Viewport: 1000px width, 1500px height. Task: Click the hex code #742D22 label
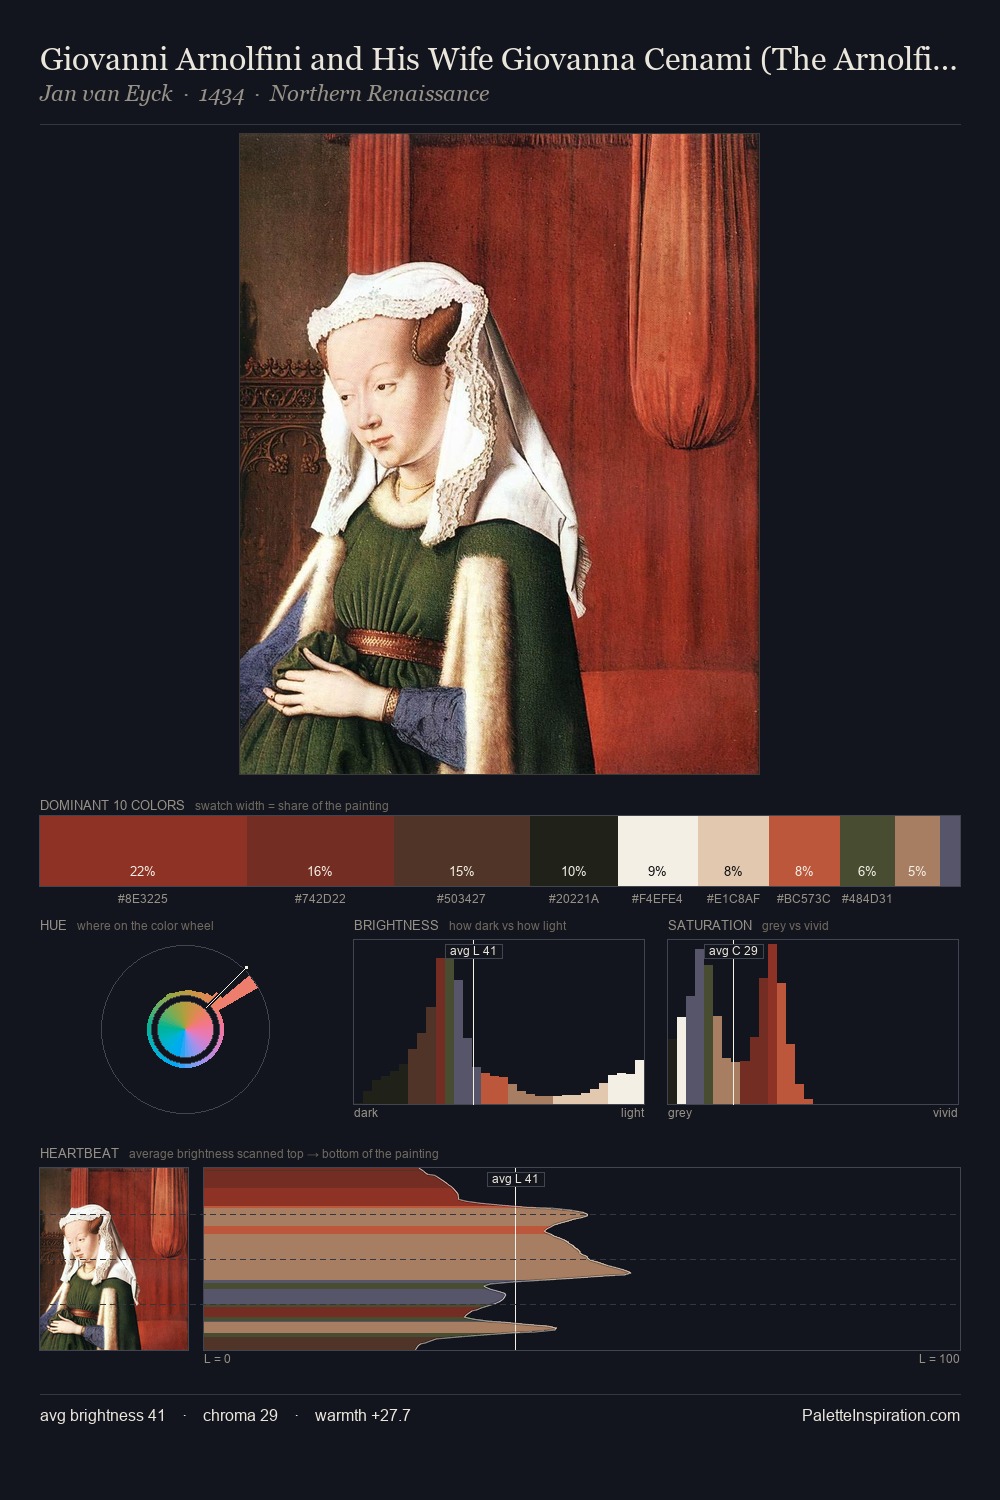click(x=320, y=899)
